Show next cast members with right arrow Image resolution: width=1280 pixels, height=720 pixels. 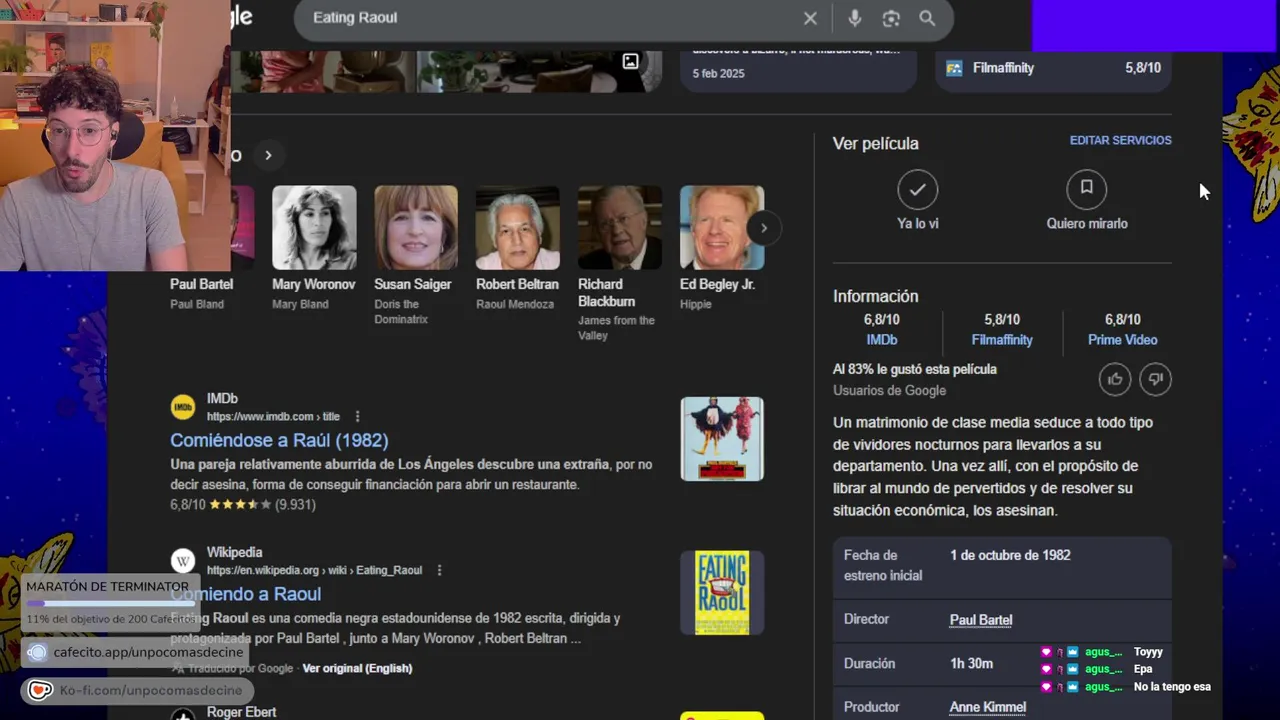click(x=763, y=228)
